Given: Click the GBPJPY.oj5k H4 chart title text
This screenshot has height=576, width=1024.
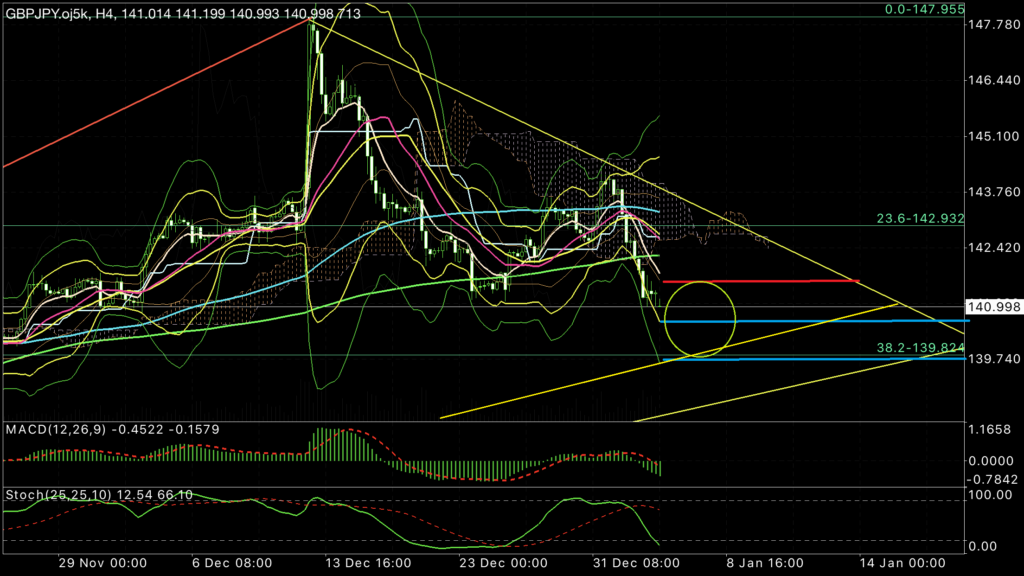Looking at the screenshot, I should coord(183,14).
